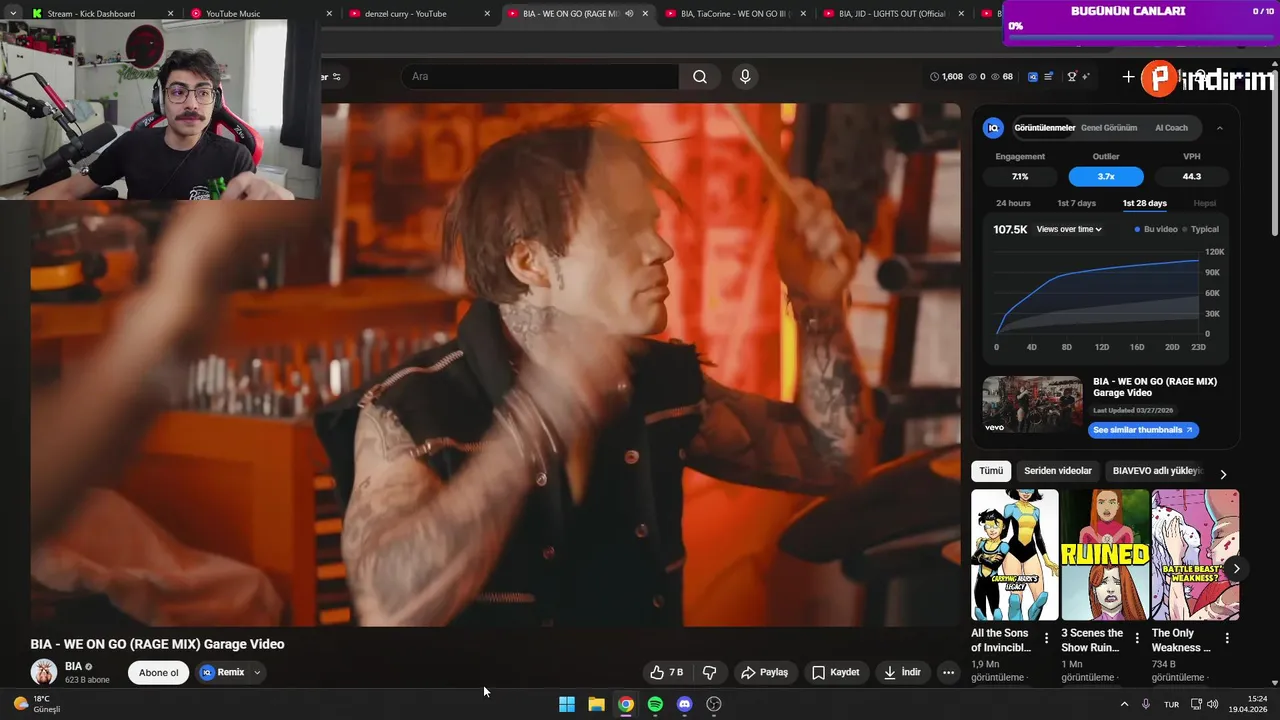Select the VPH 44.3 metric pill
The width and height of the screenshot is (1280, 720).
click(x=1191, y=176)
